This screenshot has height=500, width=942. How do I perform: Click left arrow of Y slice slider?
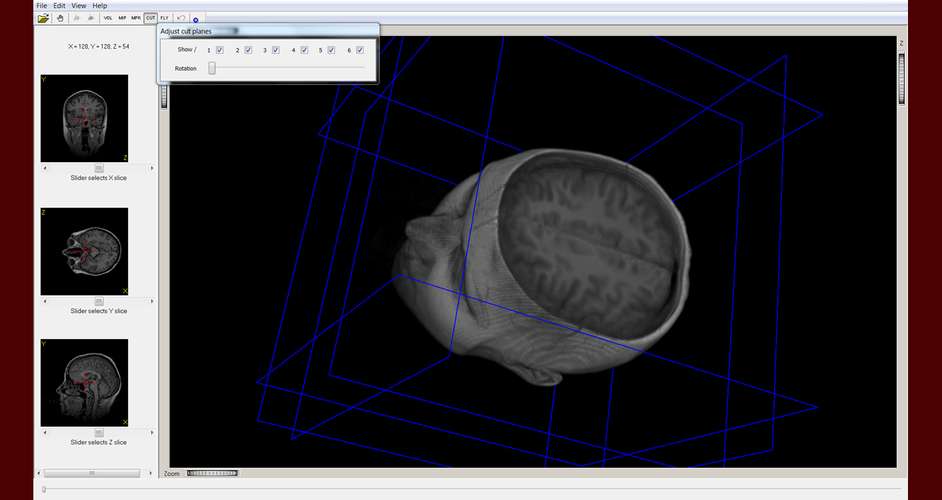point(45,301)
